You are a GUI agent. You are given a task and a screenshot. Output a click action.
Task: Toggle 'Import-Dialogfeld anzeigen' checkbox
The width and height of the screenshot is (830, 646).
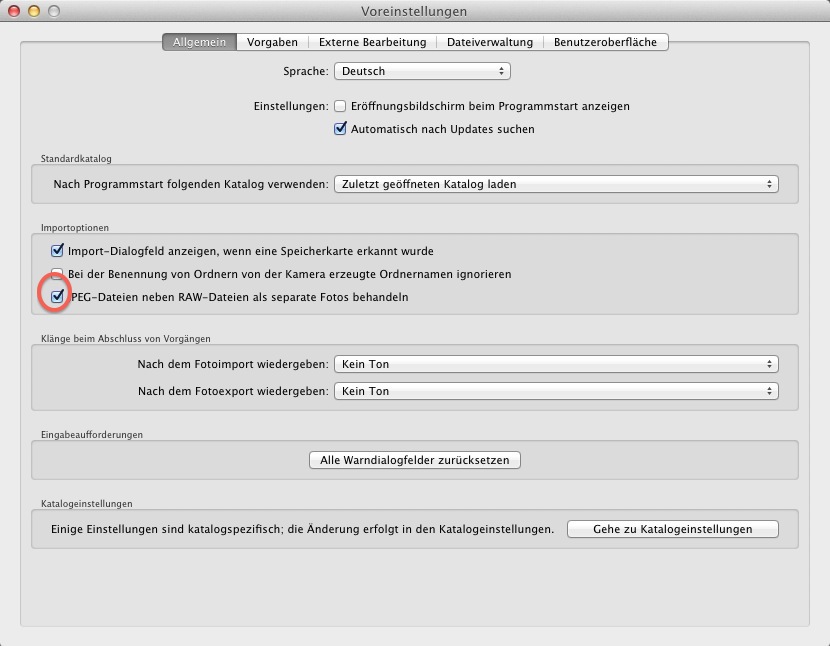[58, 251]
